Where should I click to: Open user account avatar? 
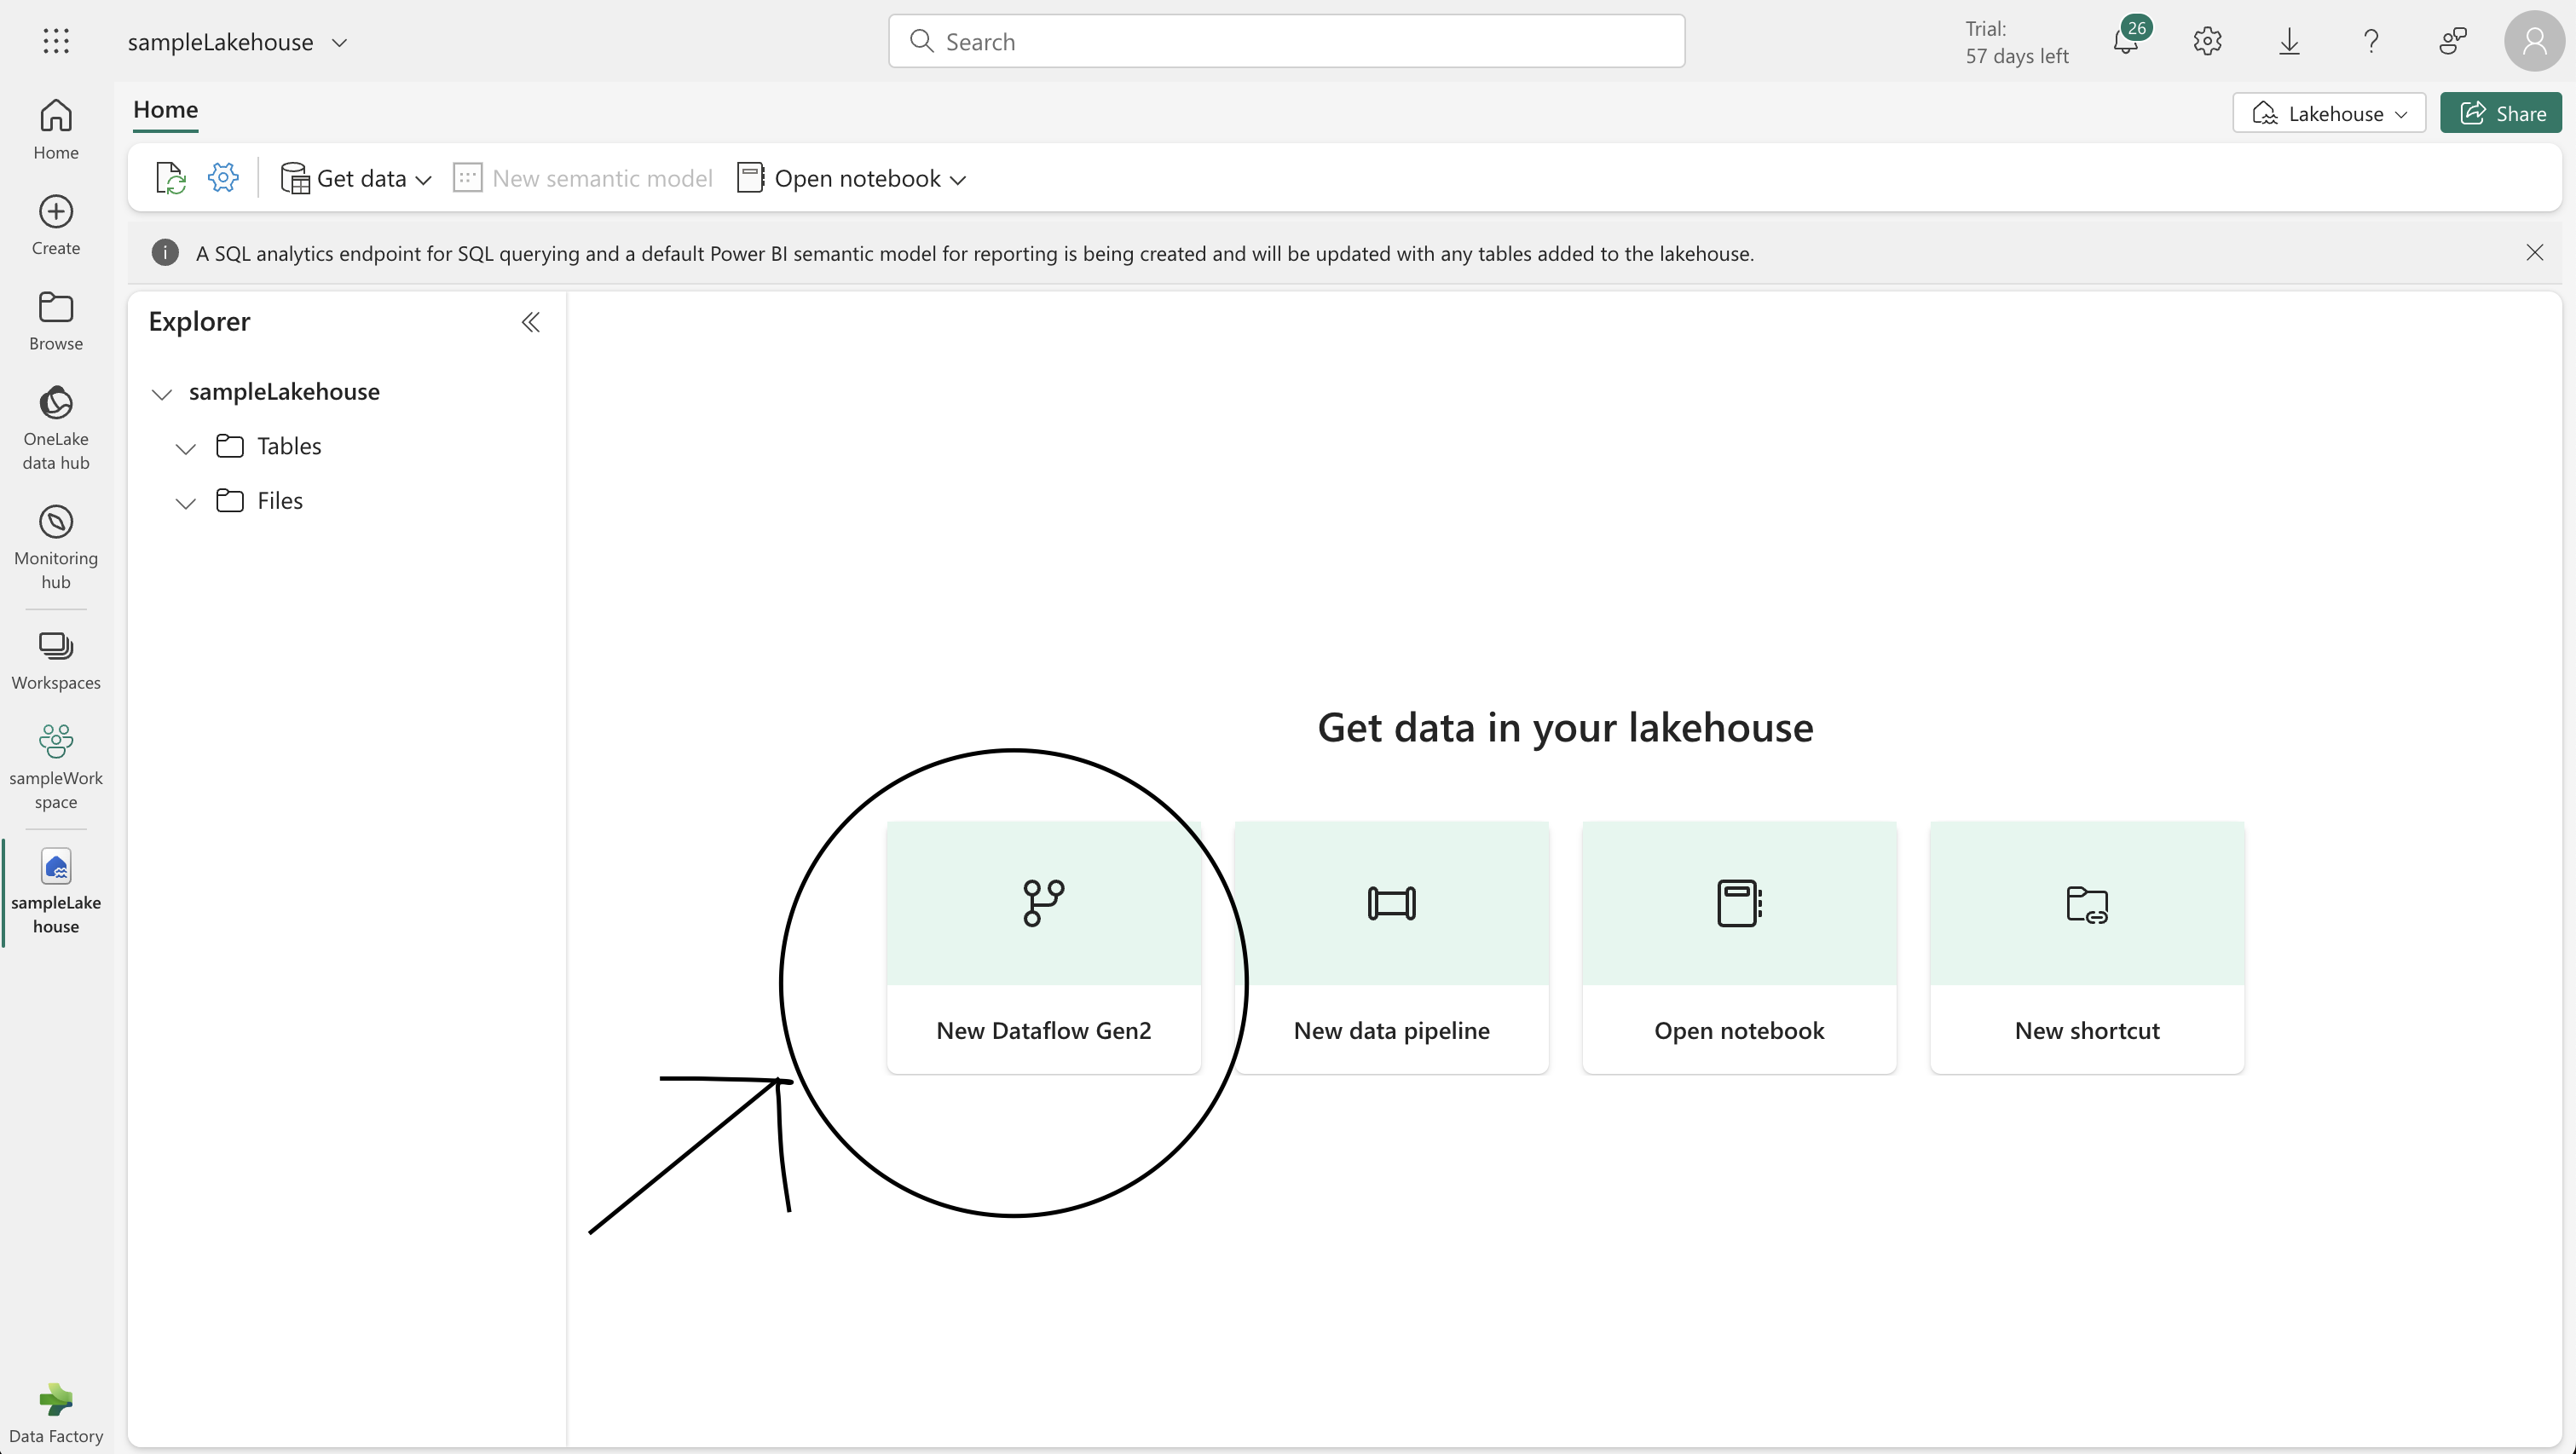pos(2534,41)
